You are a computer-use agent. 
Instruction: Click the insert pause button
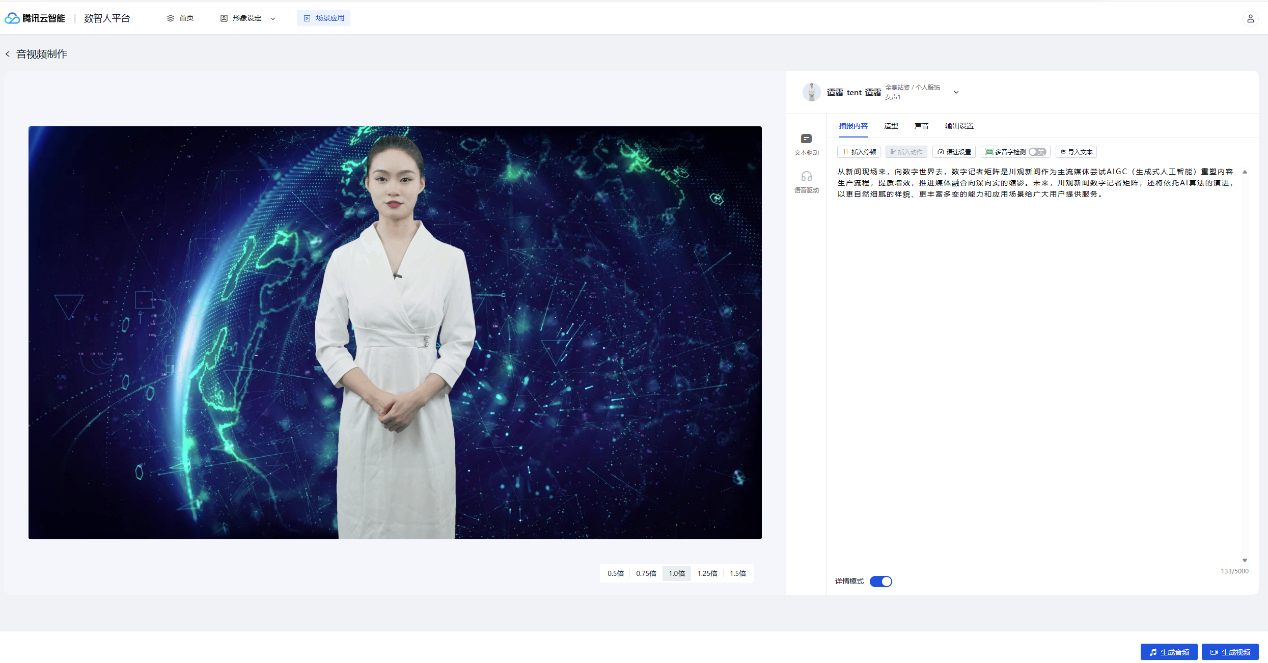point(859,152)
